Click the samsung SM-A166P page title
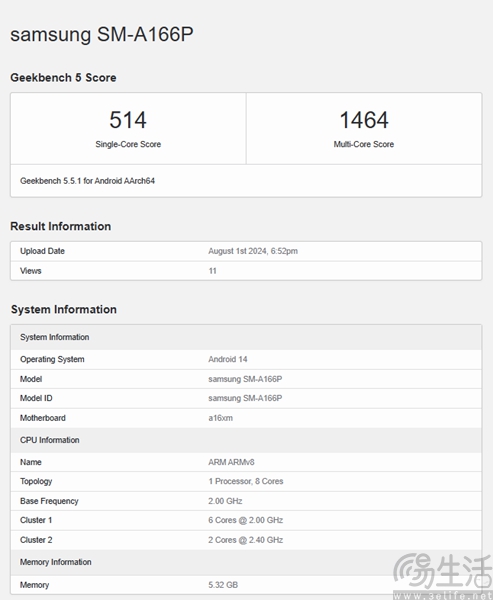 [102, 34]
